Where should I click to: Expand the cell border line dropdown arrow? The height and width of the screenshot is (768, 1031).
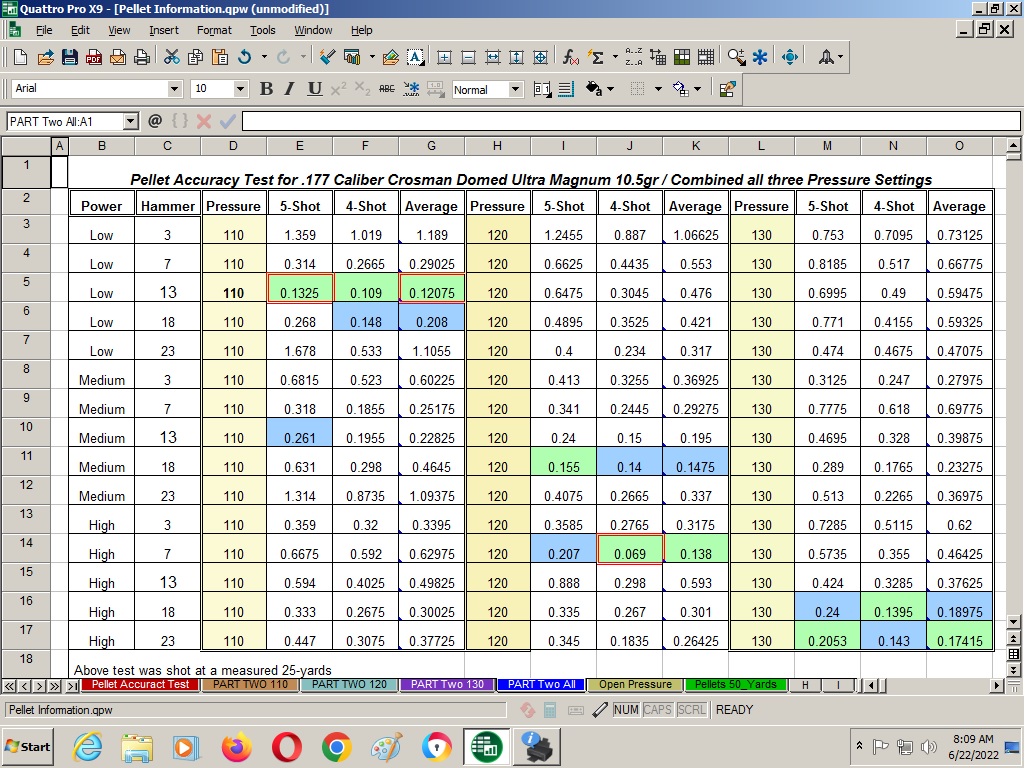click(x=658, y=89)
